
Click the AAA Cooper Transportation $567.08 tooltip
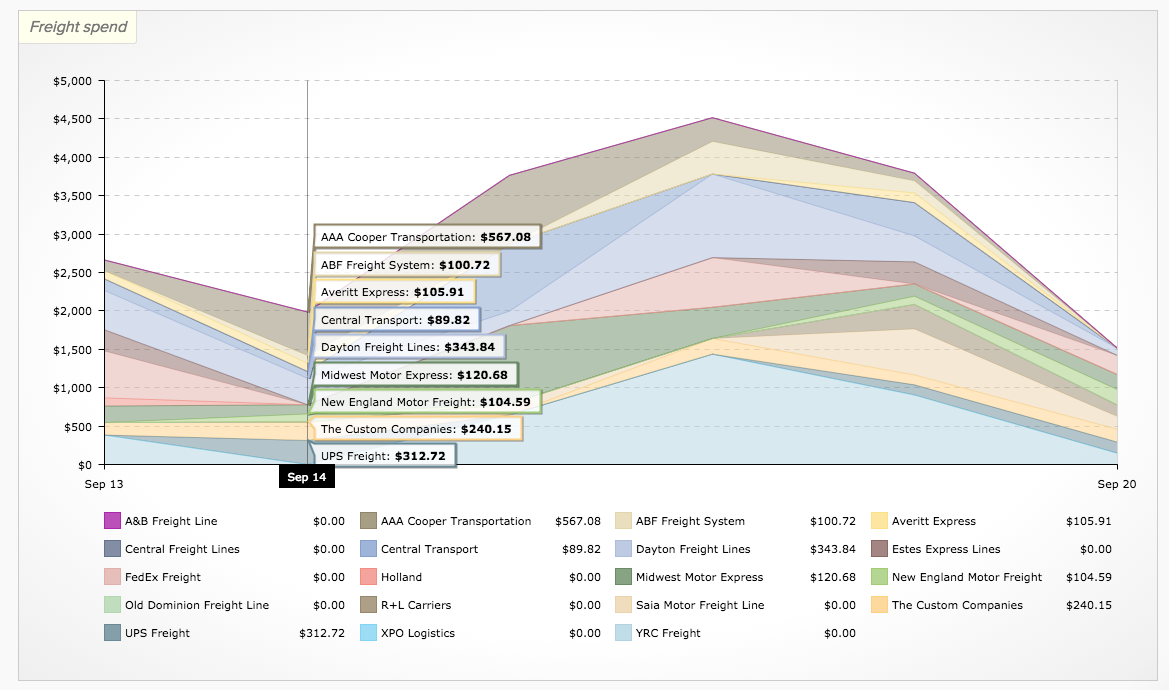pyautogui.click(x=426, y=237)
